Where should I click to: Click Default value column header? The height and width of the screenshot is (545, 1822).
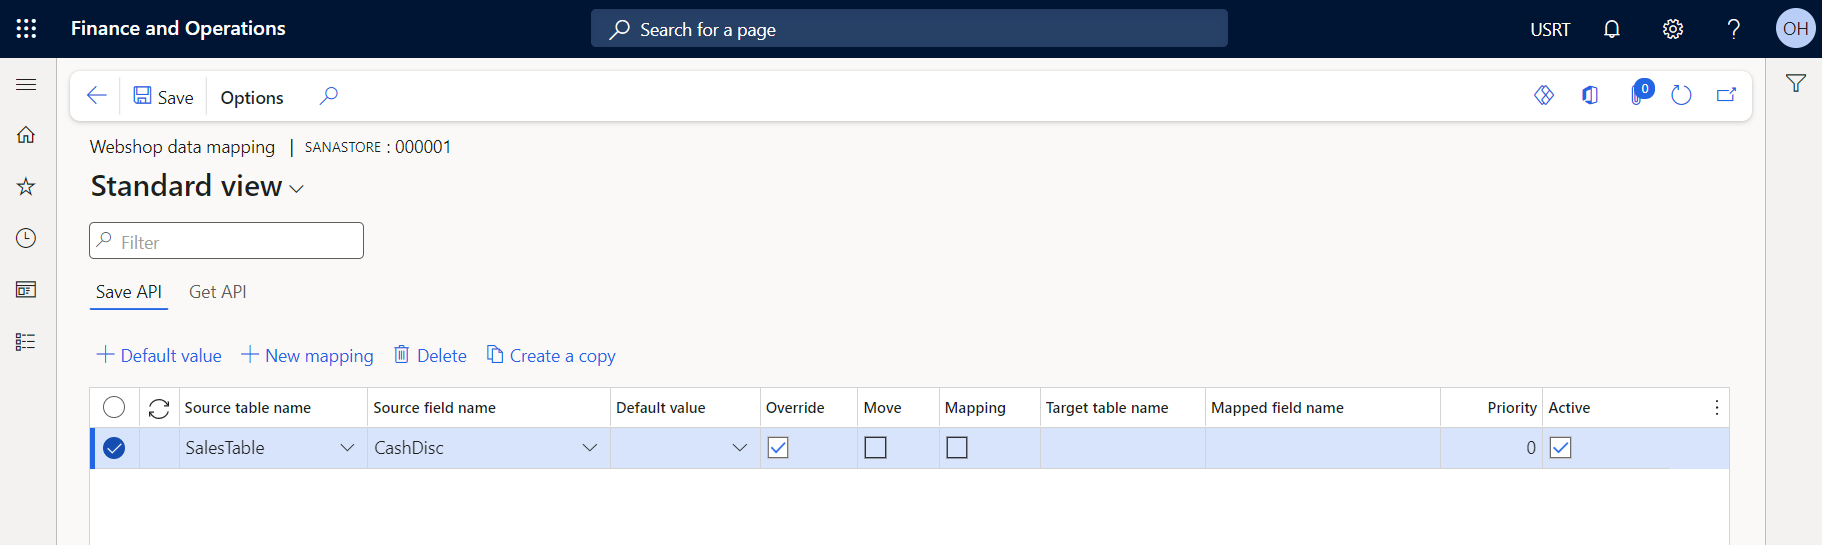[661, 408]
